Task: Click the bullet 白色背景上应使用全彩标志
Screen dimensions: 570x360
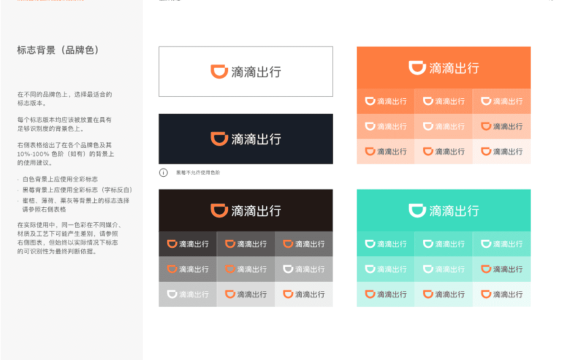Action: tap(60, 179)
